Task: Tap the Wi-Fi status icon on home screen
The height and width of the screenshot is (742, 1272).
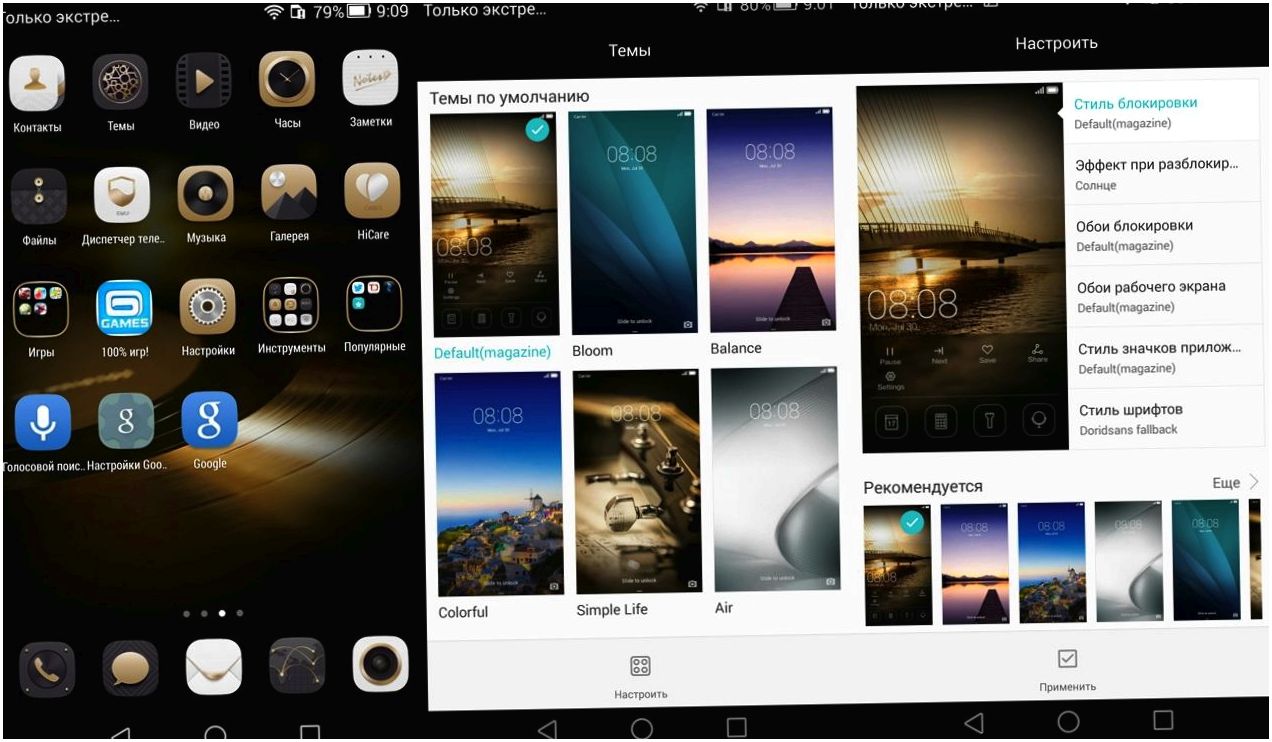Action: (x=273, y=12)
